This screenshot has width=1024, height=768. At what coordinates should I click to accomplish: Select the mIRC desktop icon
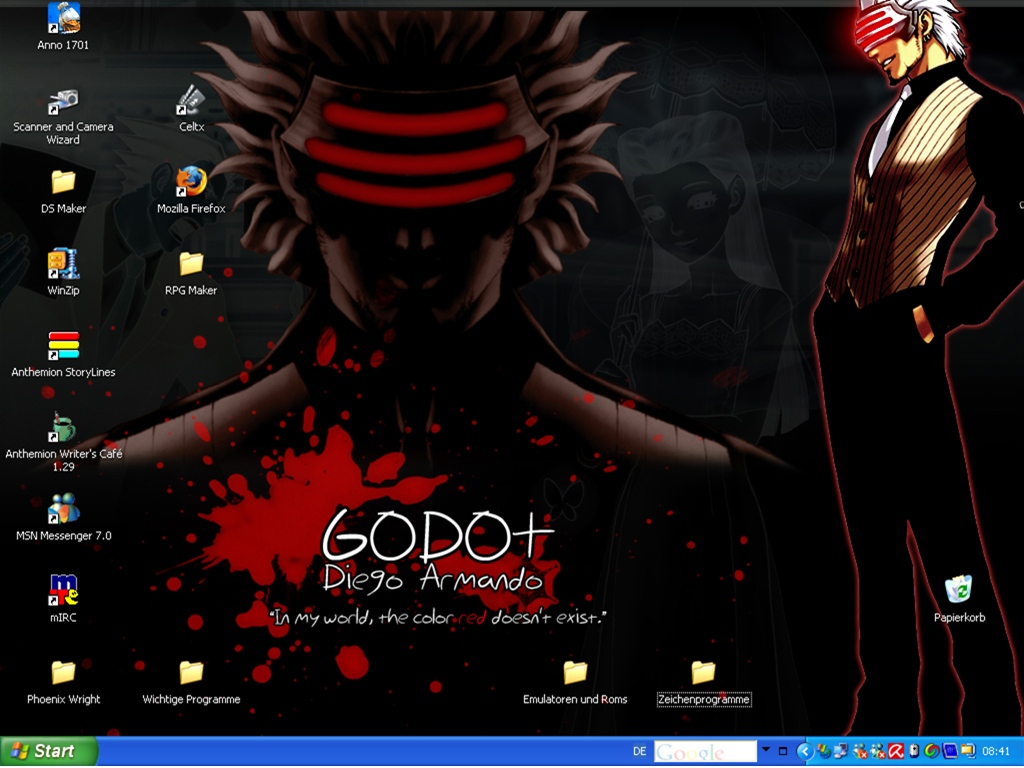point(63,599)
